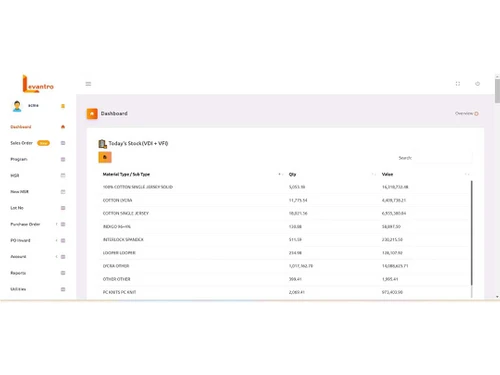The image size is (500, 375).
Task: Click the power logout icon
Action: point(477,84)
